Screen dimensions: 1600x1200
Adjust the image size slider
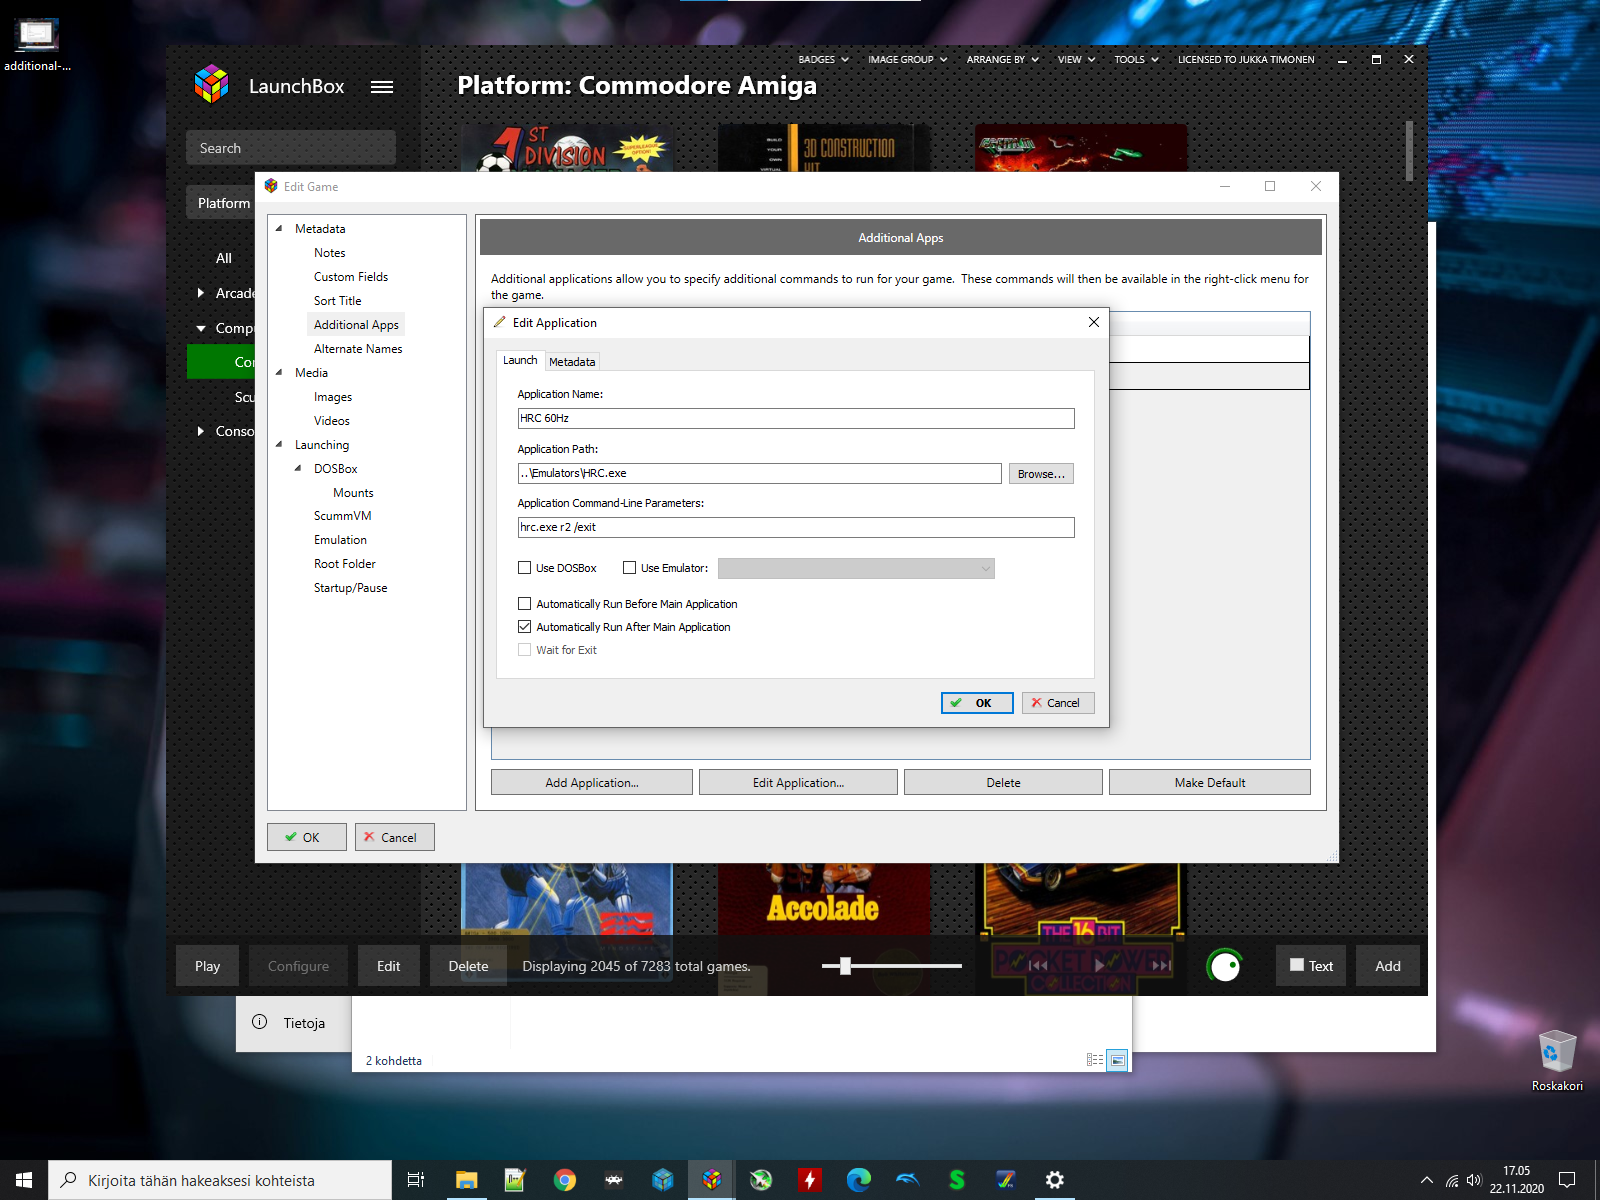click(x=846, y=966)
